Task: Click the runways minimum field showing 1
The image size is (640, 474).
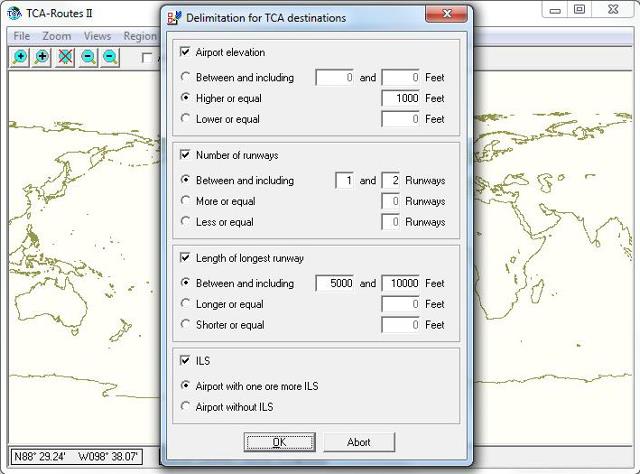Action: 344,180
